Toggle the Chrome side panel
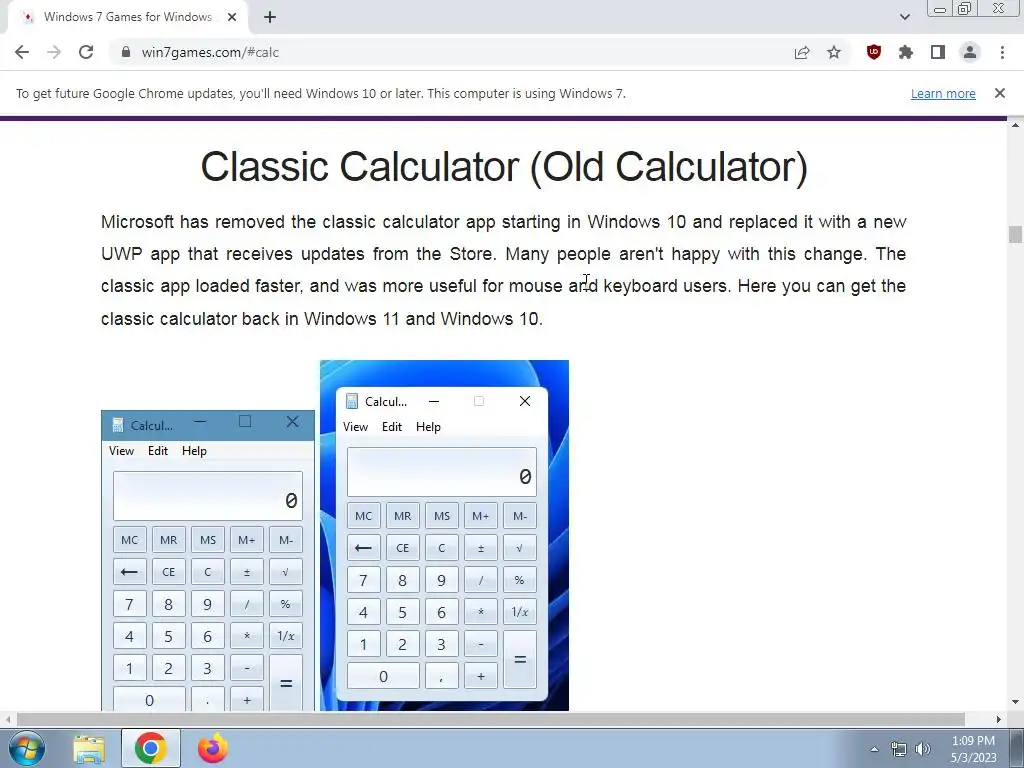Image resolution: width=1024 pixels, height=768 pixels. pyautogui.click(x=938, y=52)
